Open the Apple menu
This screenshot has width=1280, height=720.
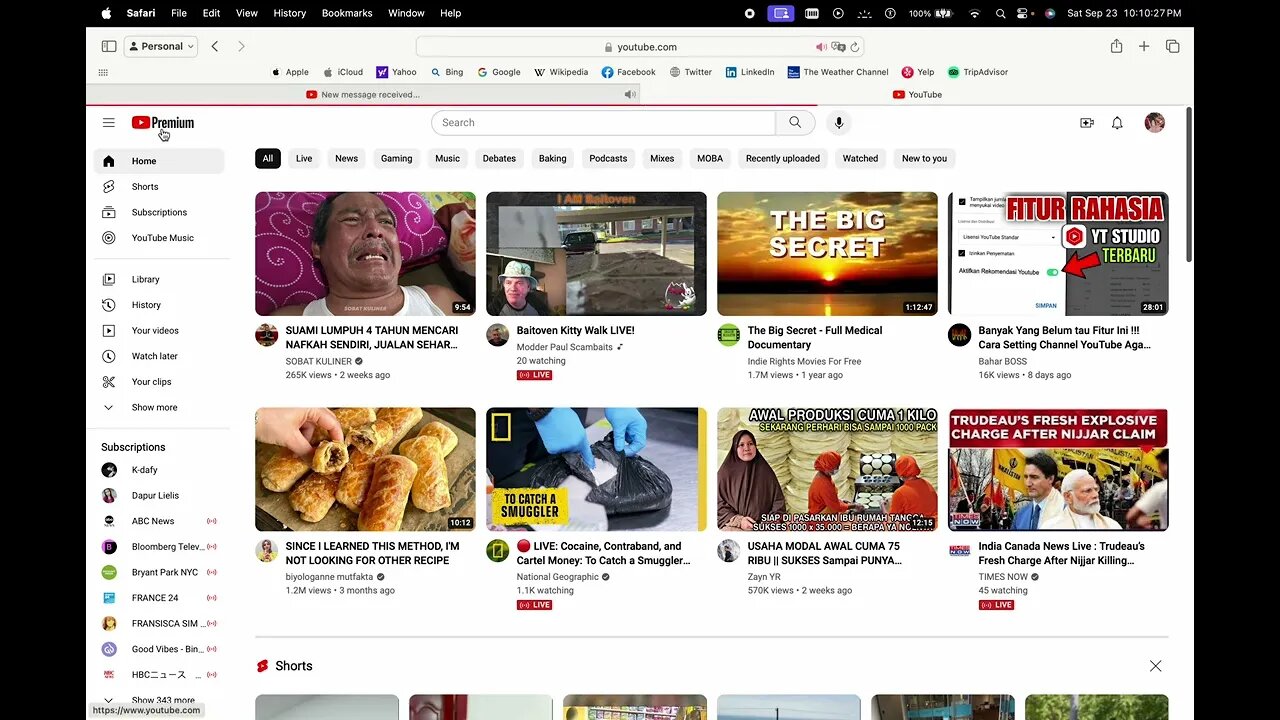pyautogui.click(x=107, y=13)
